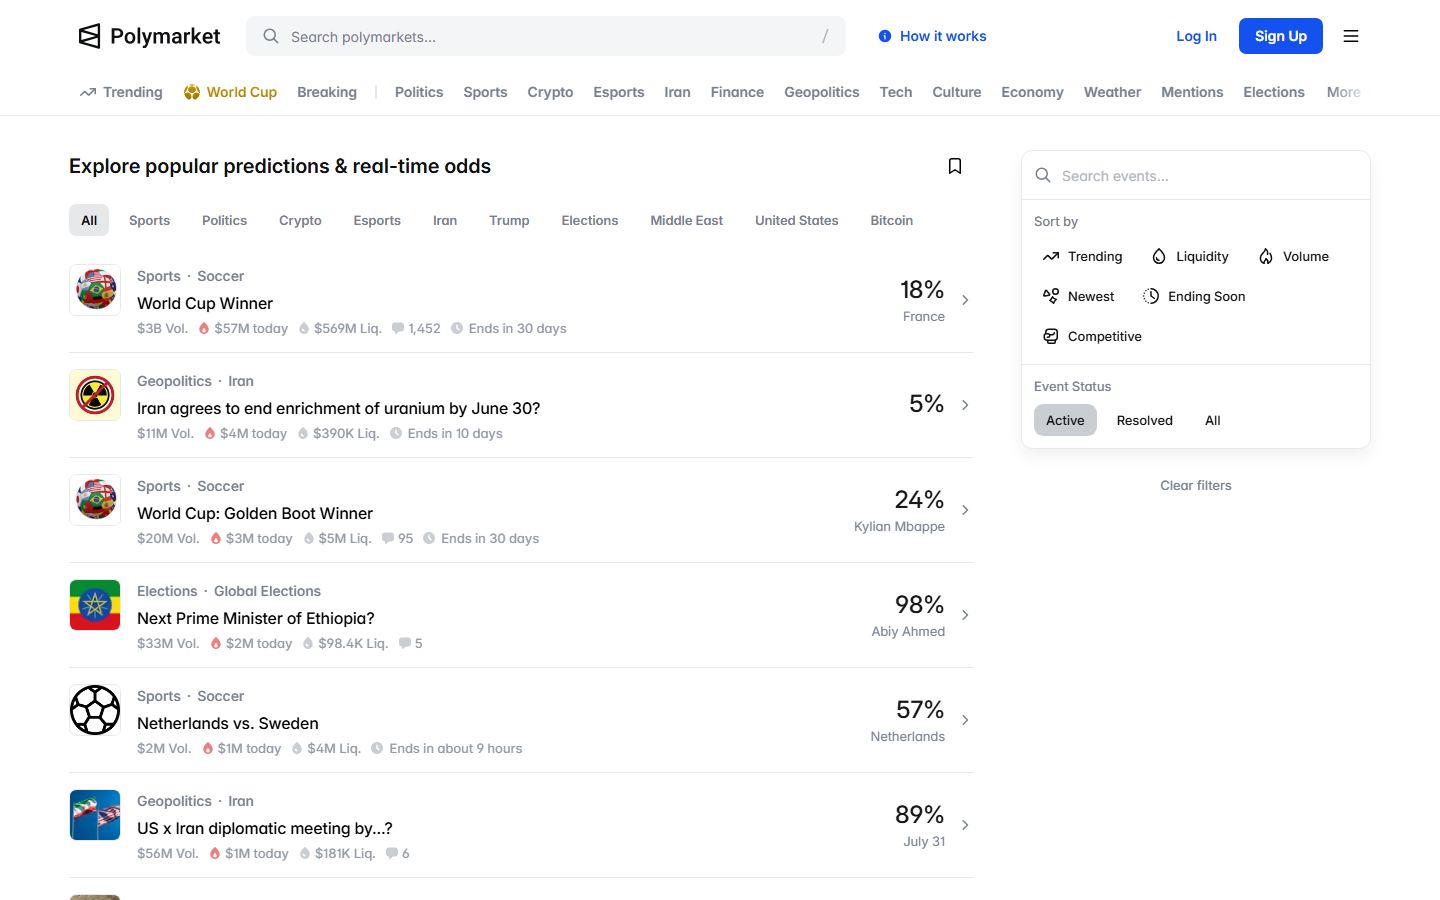The image size is (1440, 900).
Task: Open Ethiopia flag market thumbnail
Action: pyautogui.click(x=95, y=605)
